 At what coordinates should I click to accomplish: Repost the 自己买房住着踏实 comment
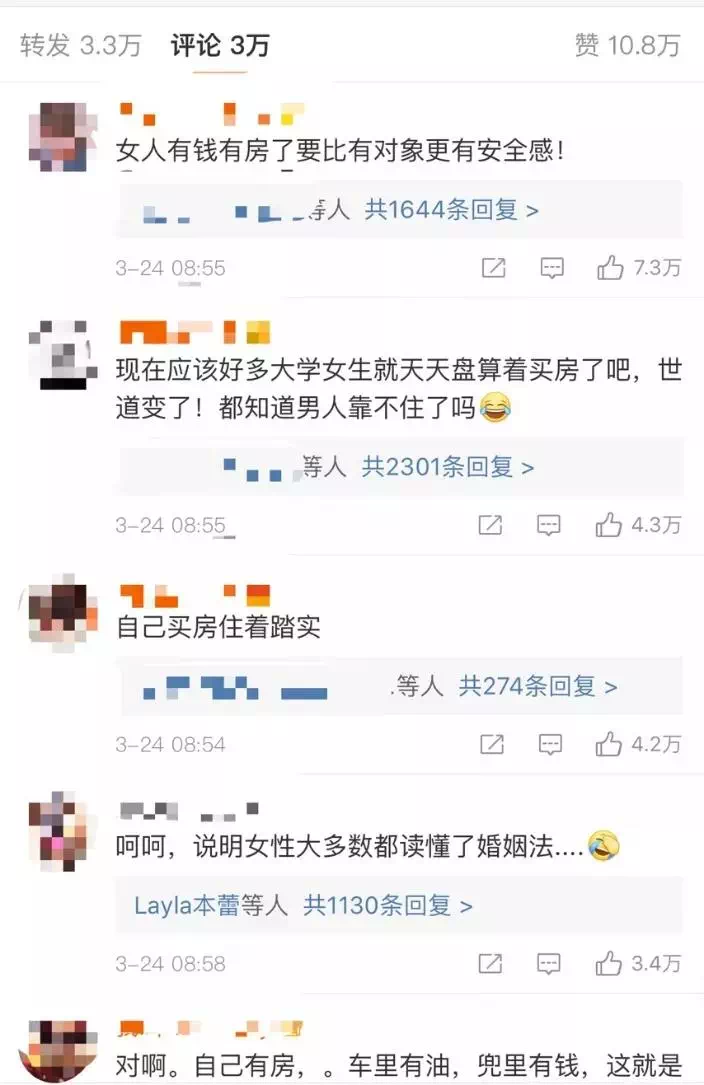tap(492, 745)
